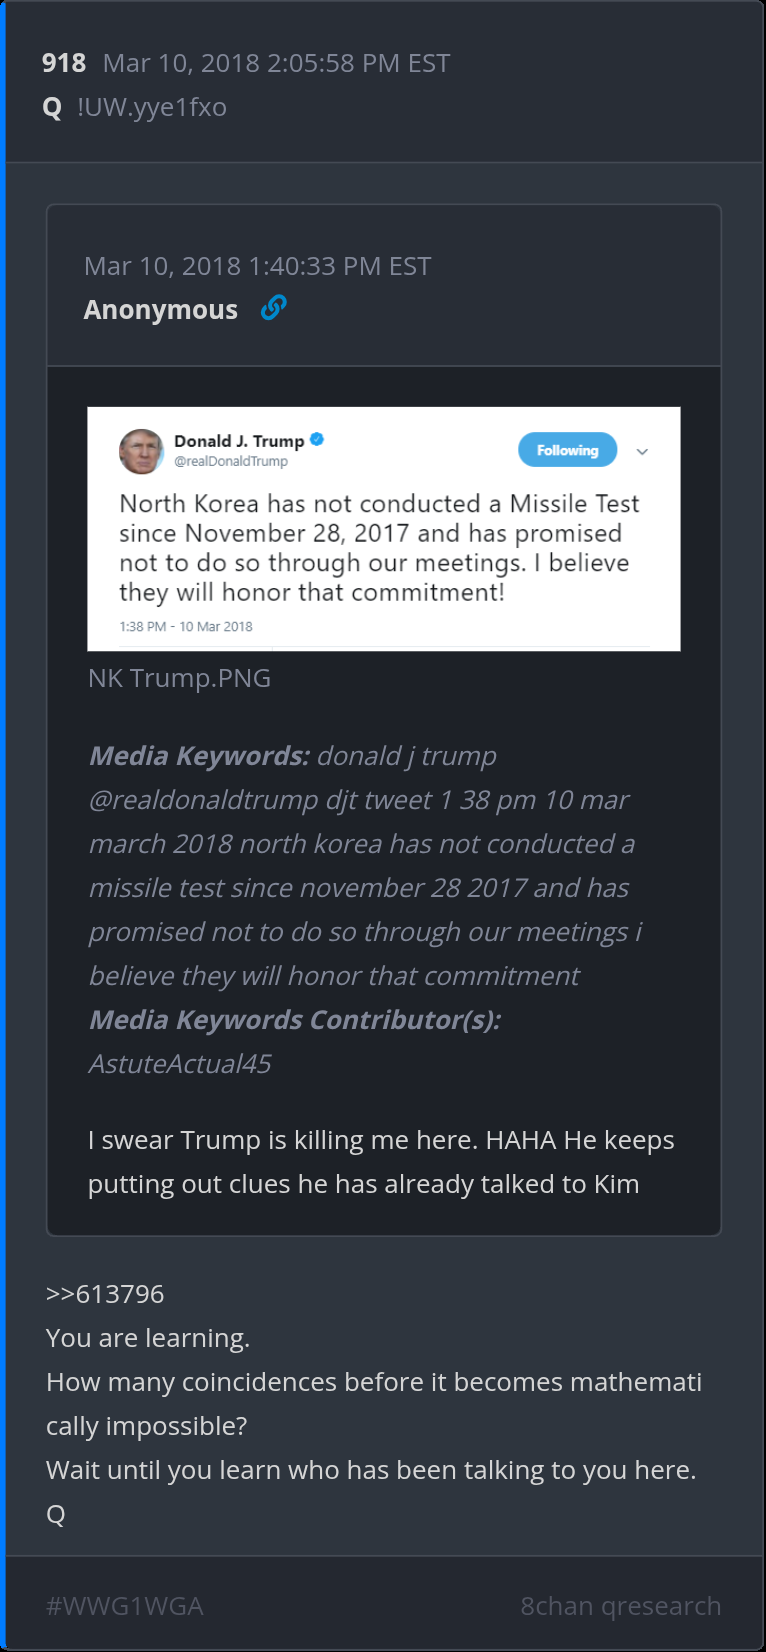Click post number 918
The height and width of the screenshot is (1652, 766).
[64, 63]
